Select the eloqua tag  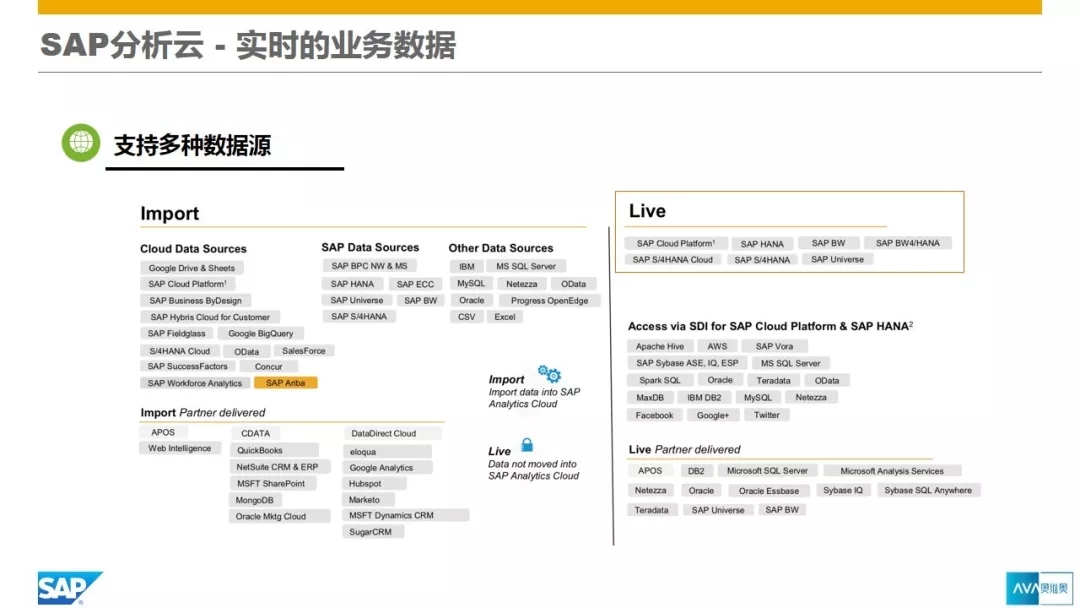coord(386,452)
